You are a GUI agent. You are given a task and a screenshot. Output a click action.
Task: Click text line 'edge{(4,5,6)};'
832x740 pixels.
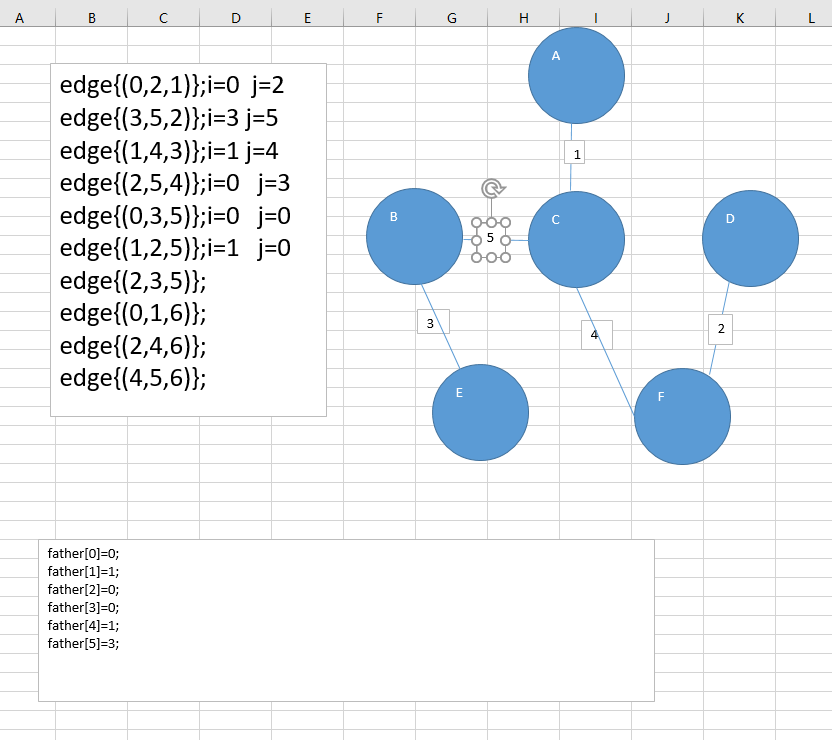[133, 378]
